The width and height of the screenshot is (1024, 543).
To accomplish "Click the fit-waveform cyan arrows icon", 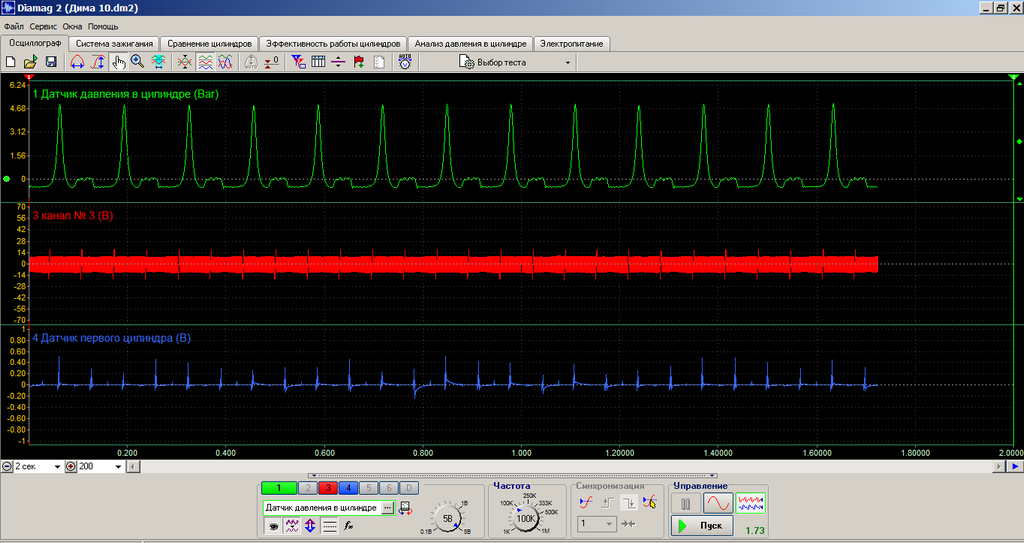I will pyautogui.click(x=157, y=62).
